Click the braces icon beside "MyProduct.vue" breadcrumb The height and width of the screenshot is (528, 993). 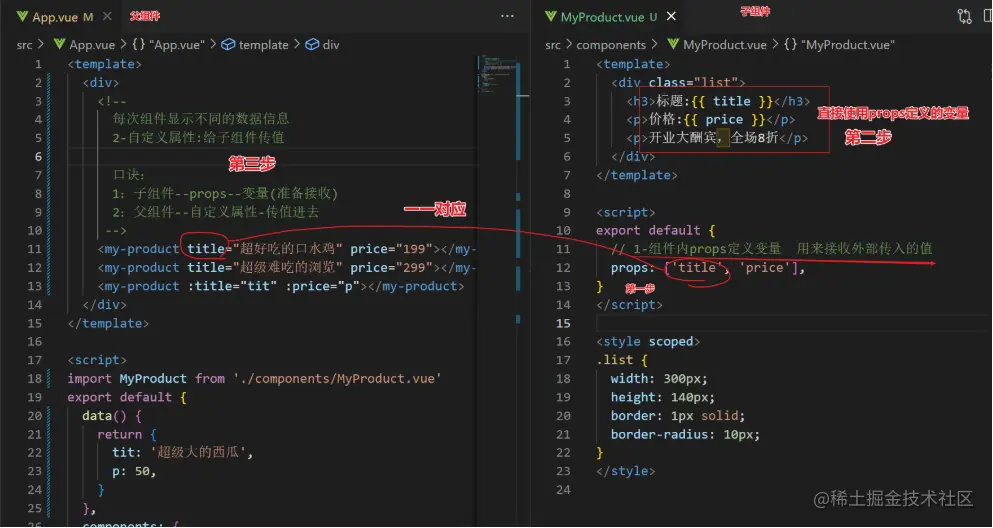790,45
